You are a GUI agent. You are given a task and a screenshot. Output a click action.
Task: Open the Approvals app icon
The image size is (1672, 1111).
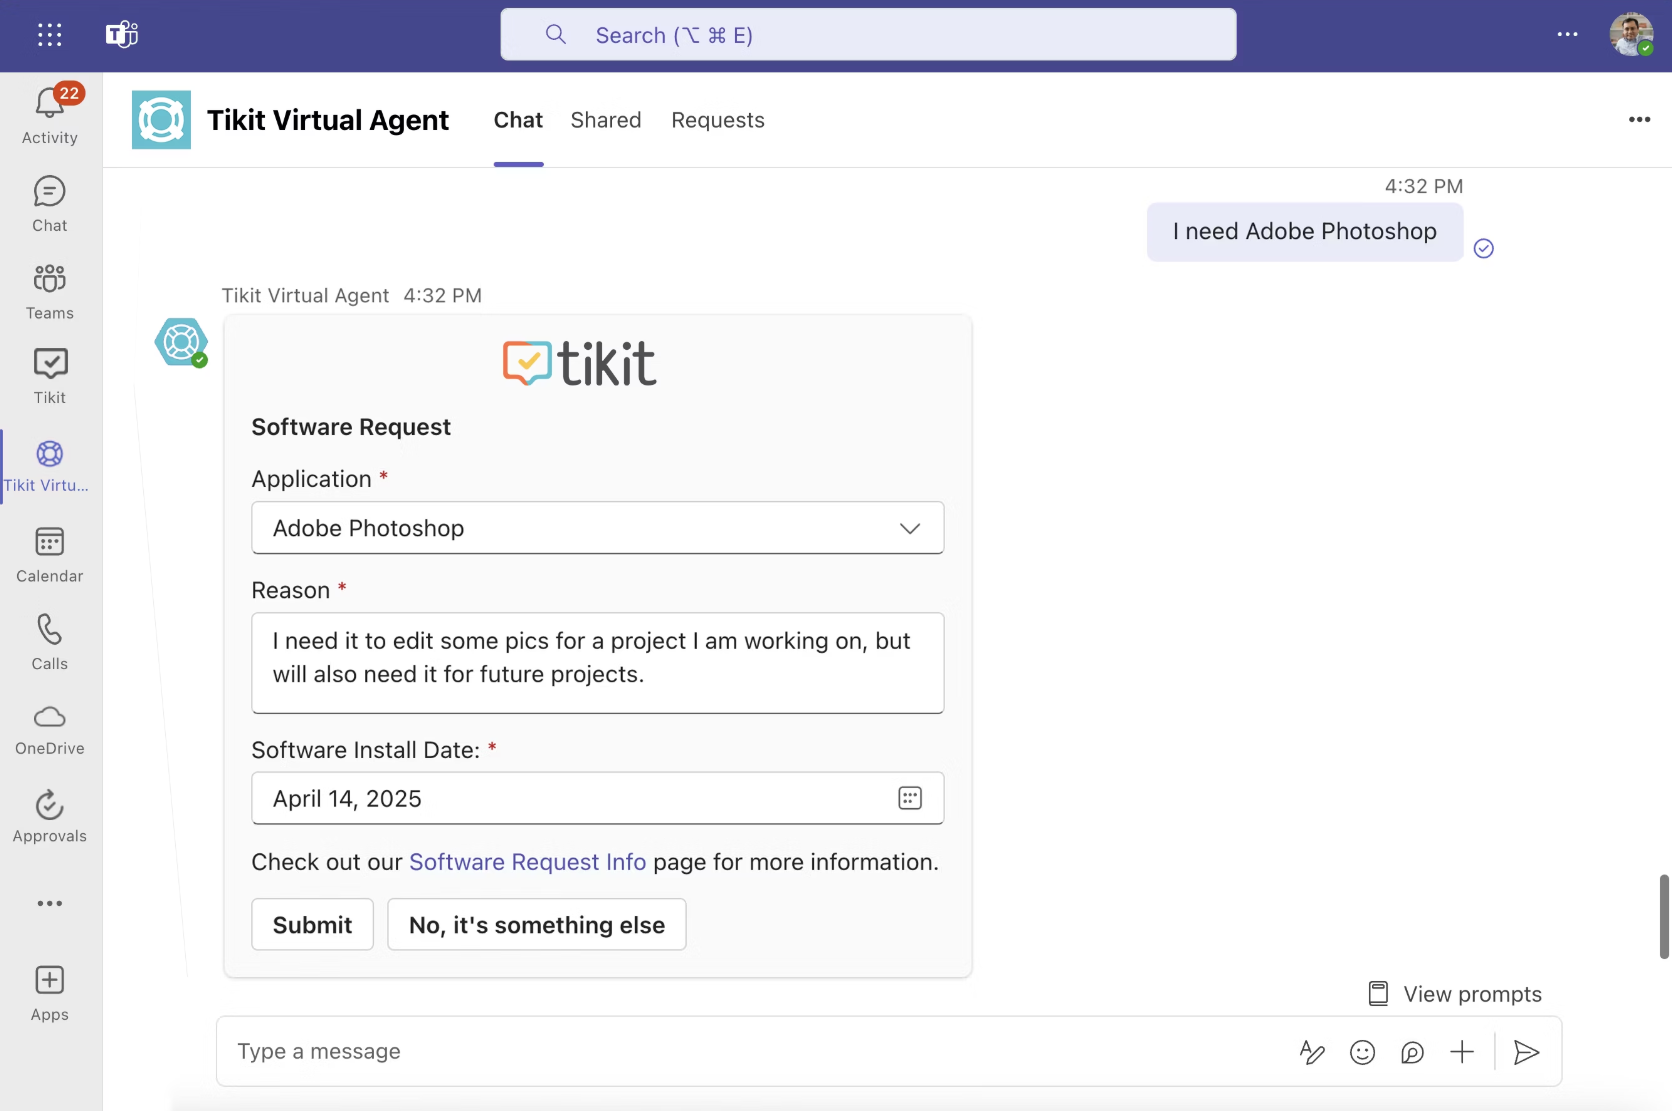coord(49,805)
